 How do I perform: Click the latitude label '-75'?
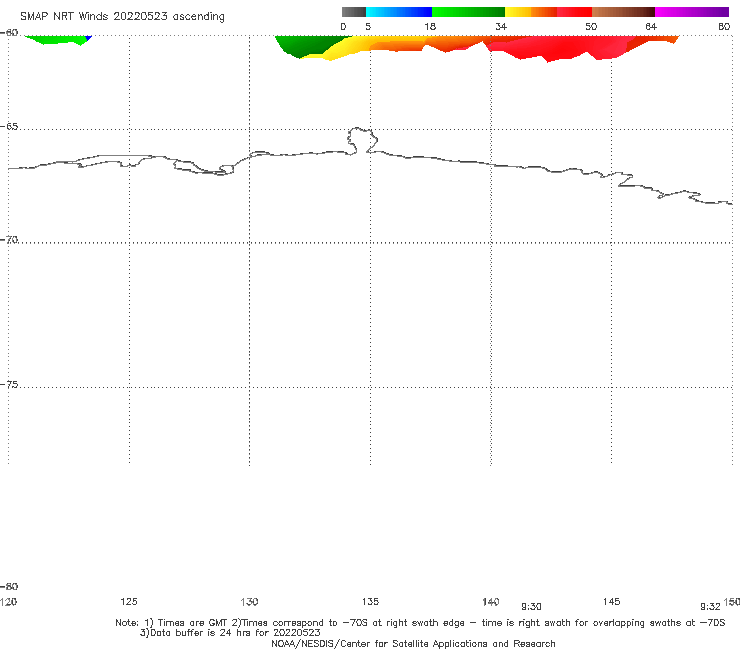coord(9,385)
